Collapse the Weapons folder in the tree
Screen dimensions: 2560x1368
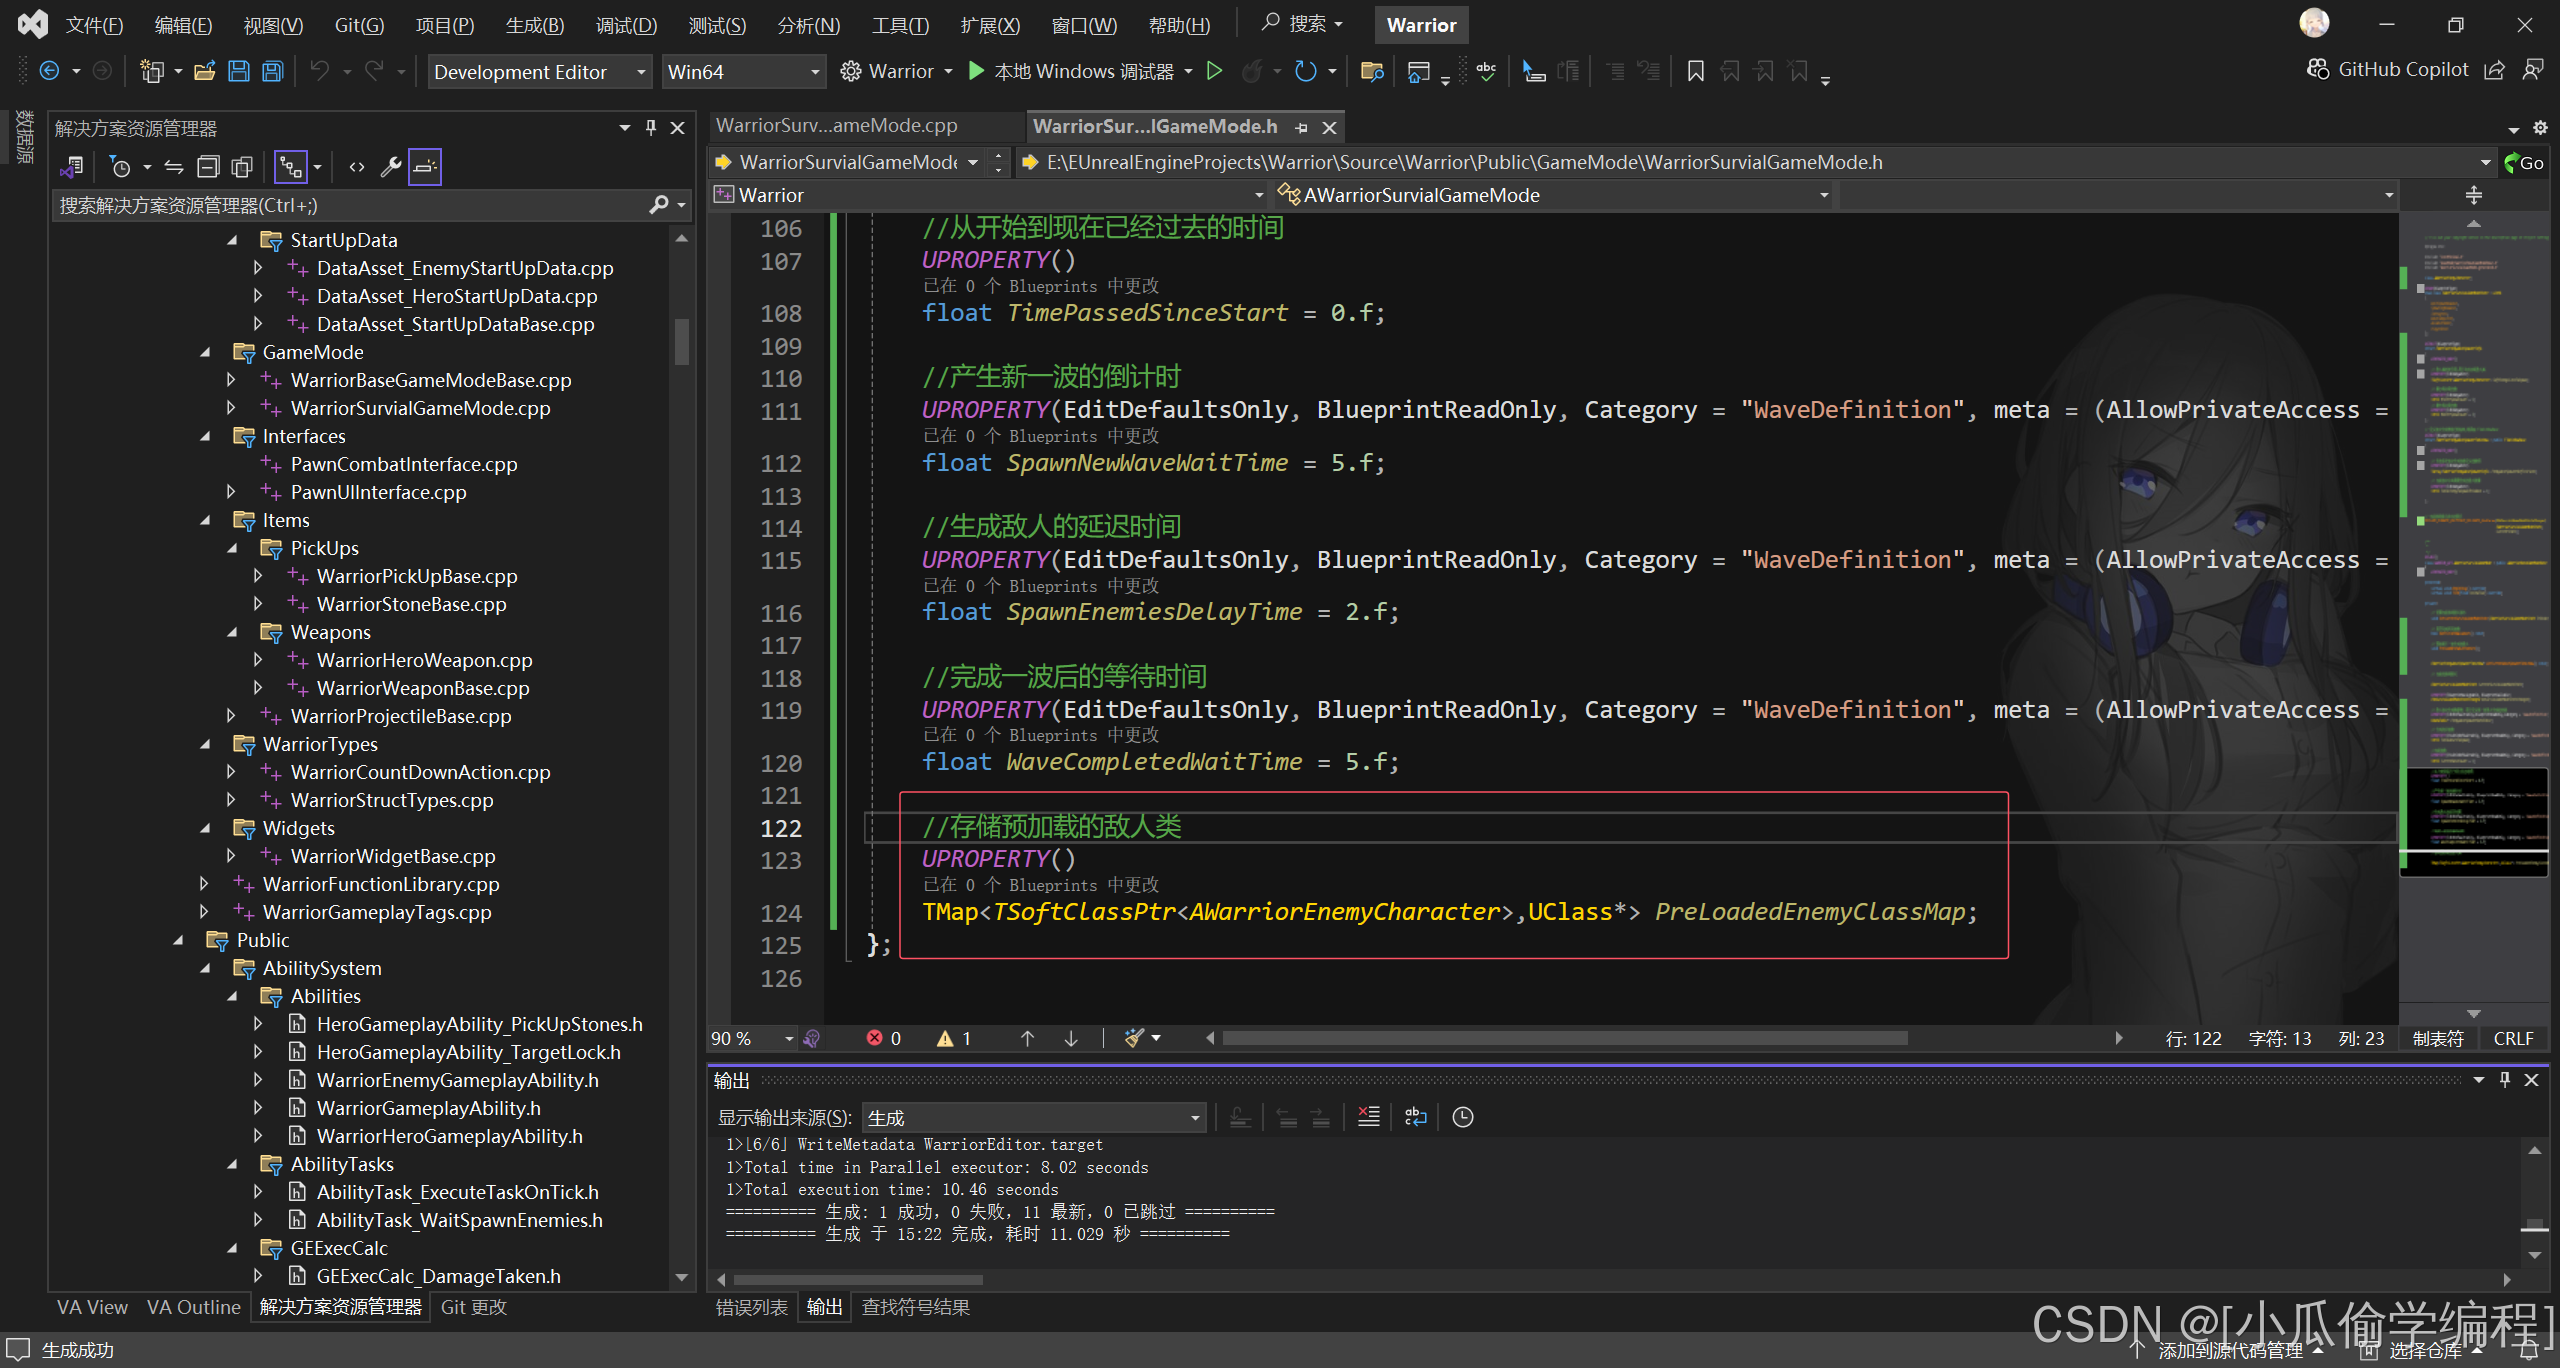[x=232, y=632]
